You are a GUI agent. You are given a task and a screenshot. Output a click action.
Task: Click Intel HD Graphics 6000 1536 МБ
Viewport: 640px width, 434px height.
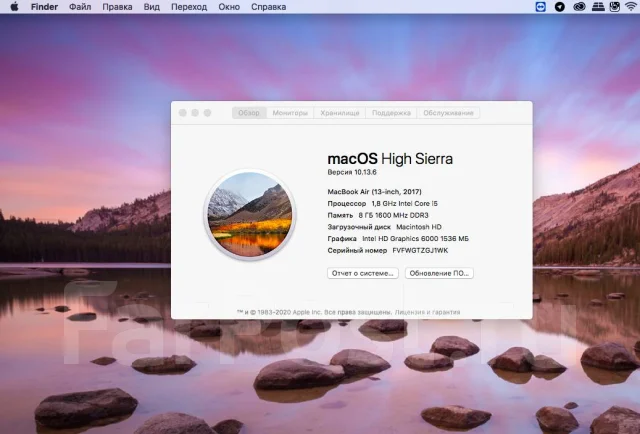416,238
